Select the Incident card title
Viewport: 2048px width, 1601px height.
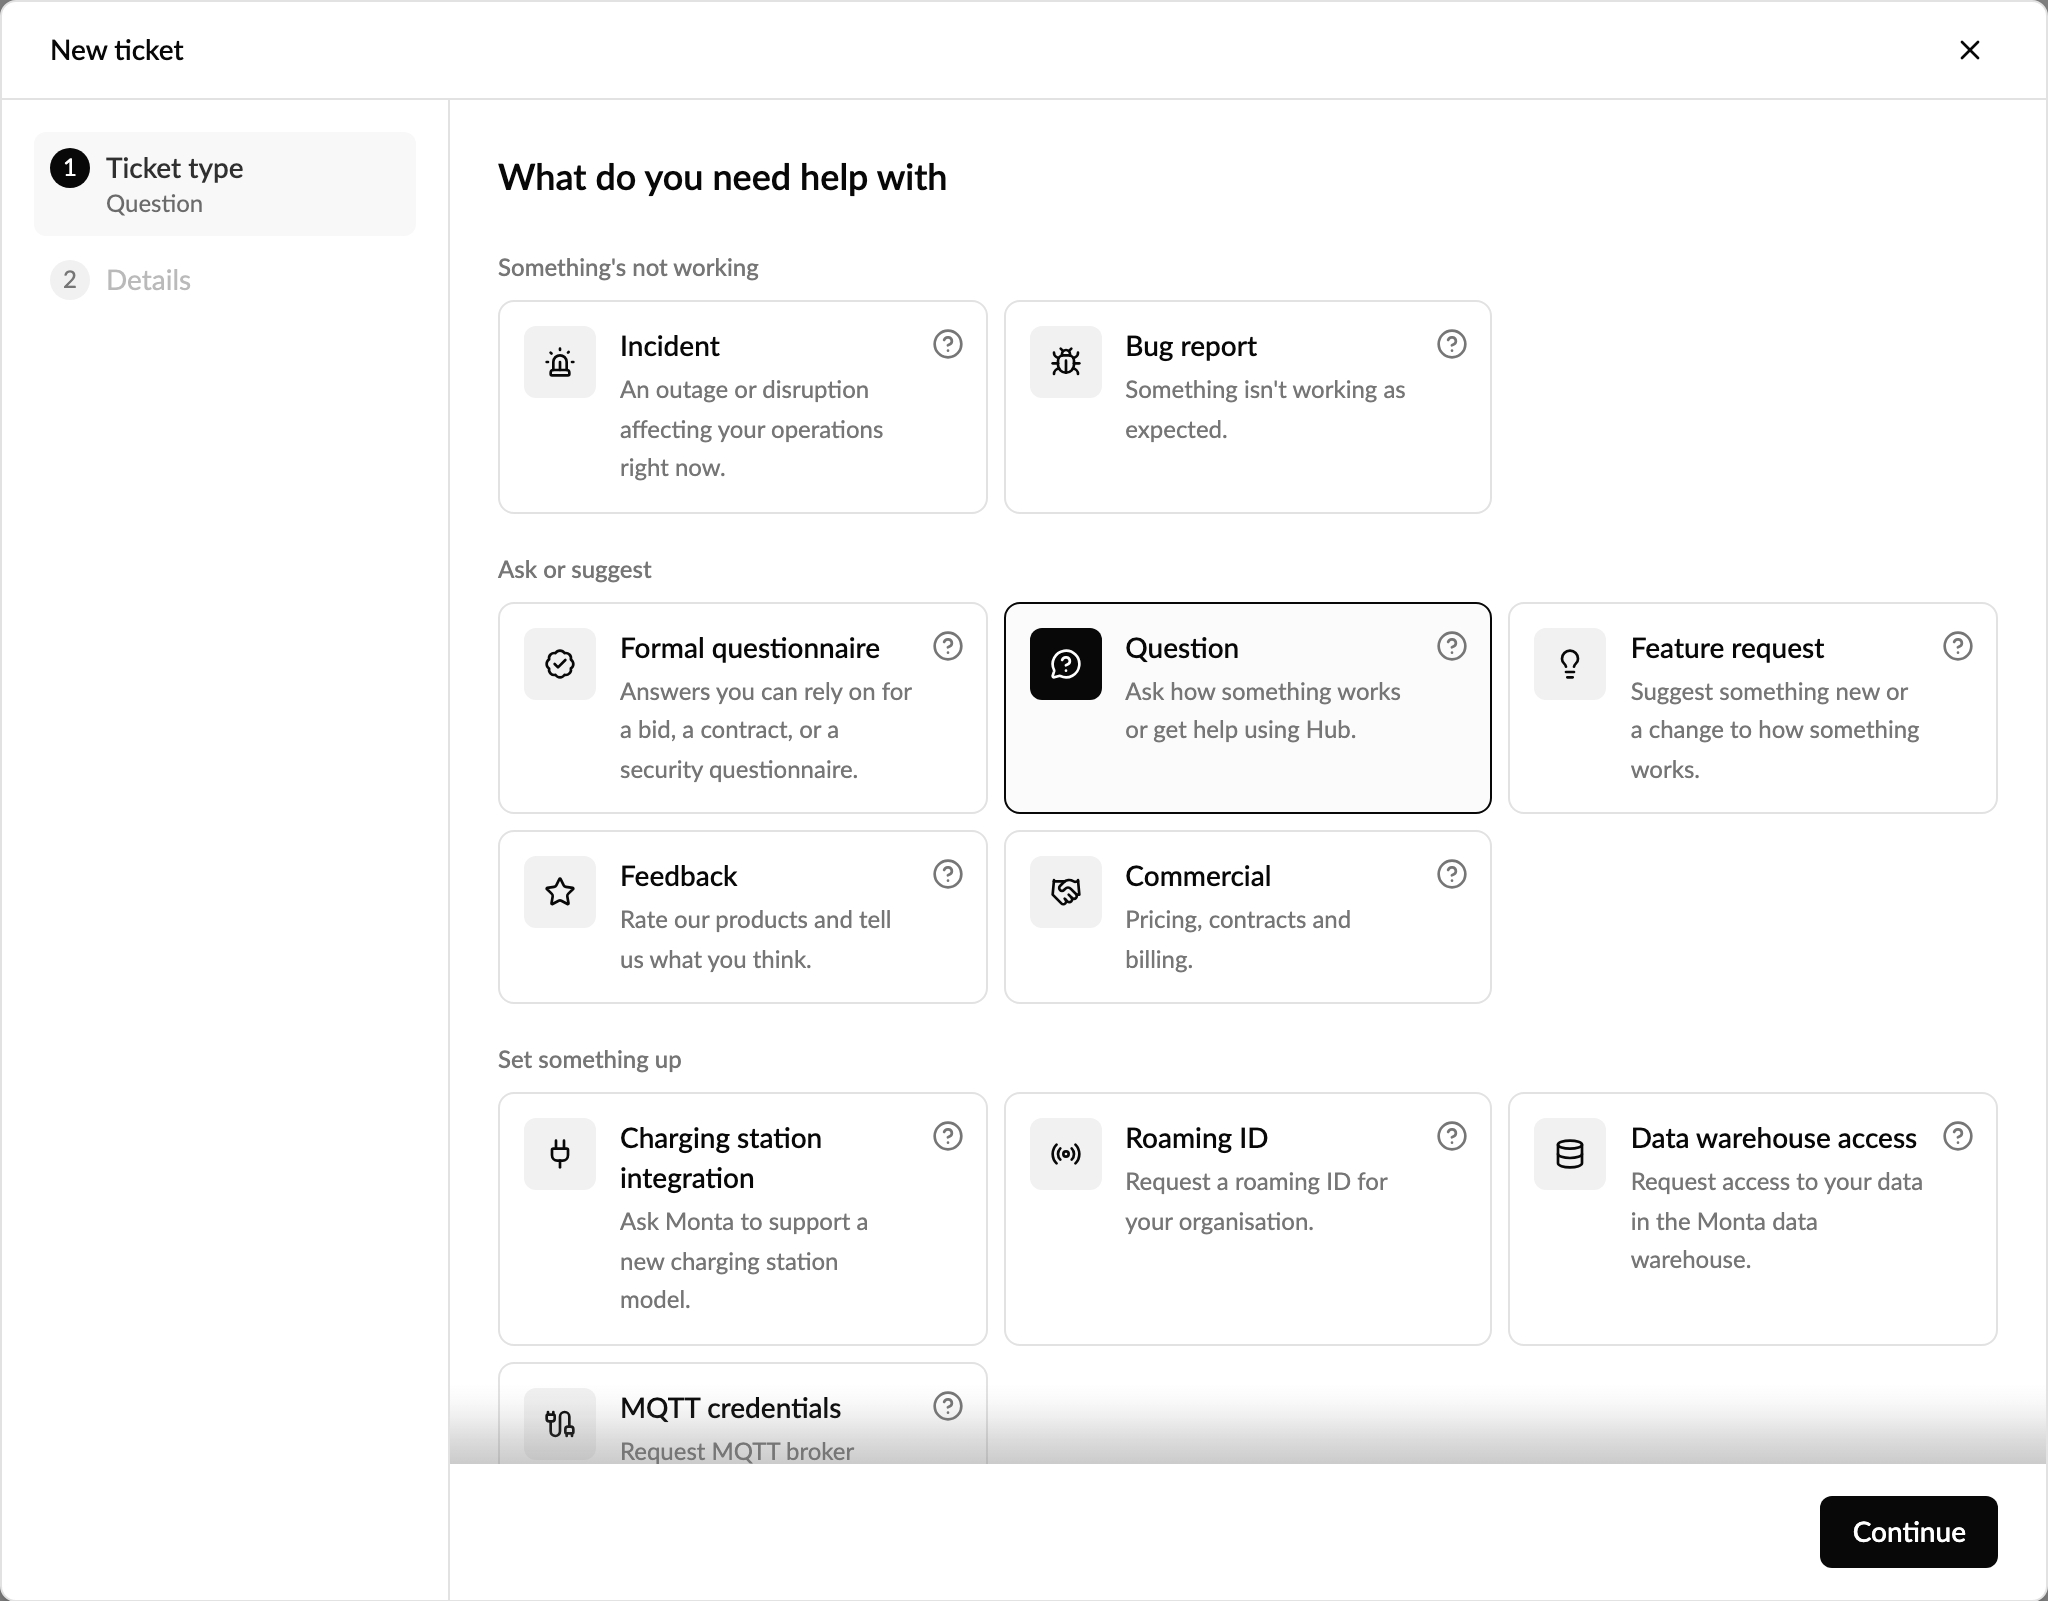[669, 346]
